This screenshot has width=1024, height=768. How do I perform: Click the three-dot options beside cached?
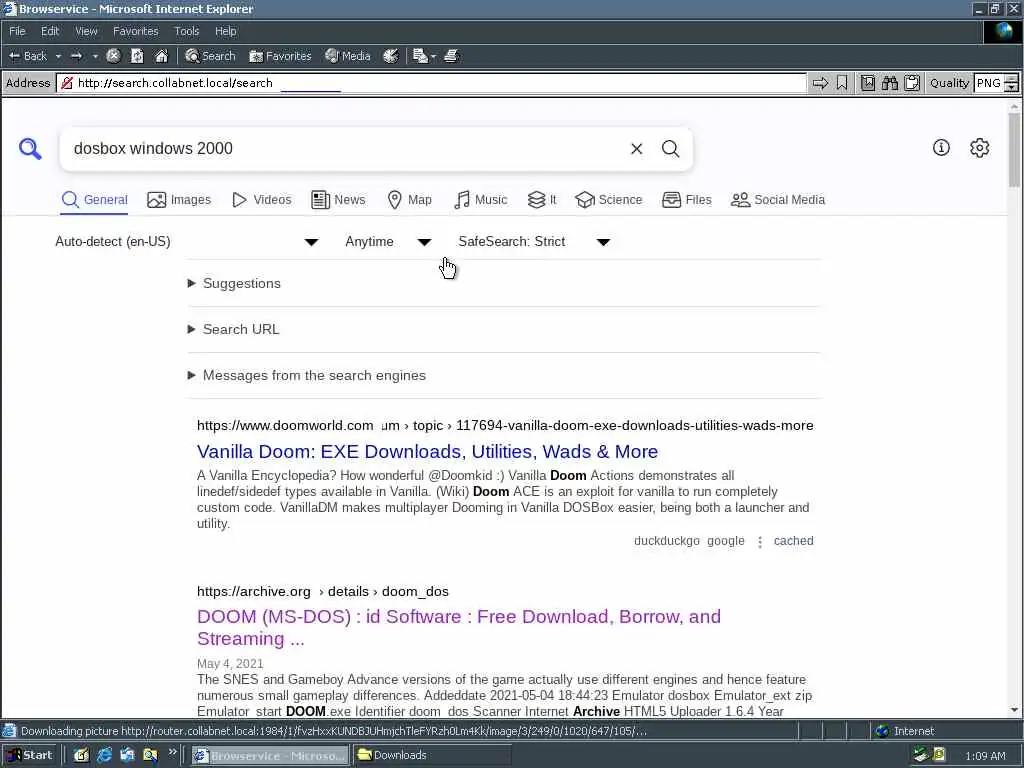pyautogui.click(x=760, y=542)
